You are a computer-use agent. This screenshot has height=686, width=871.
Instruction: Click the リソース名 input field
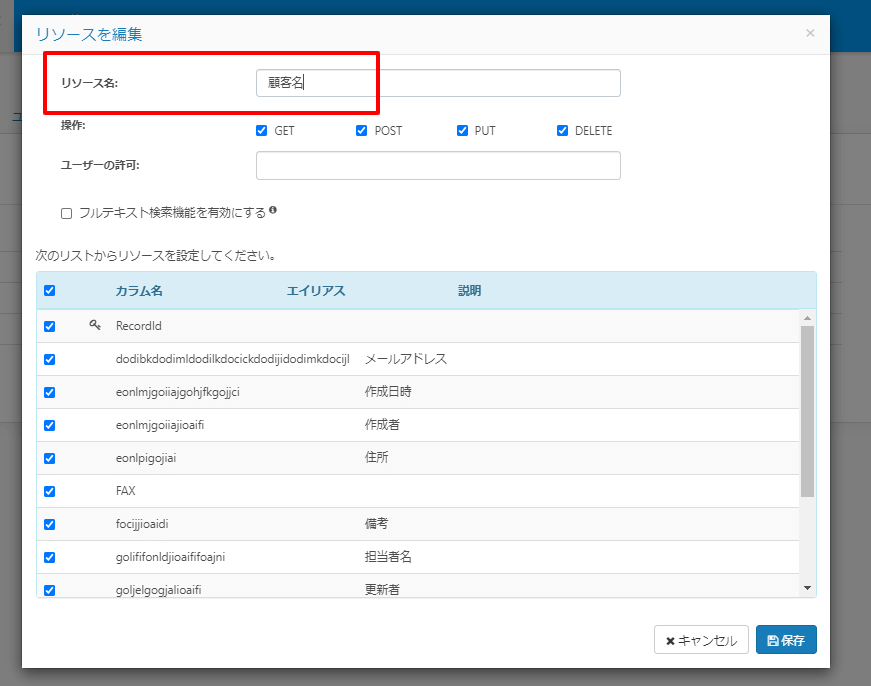(438, 83)
